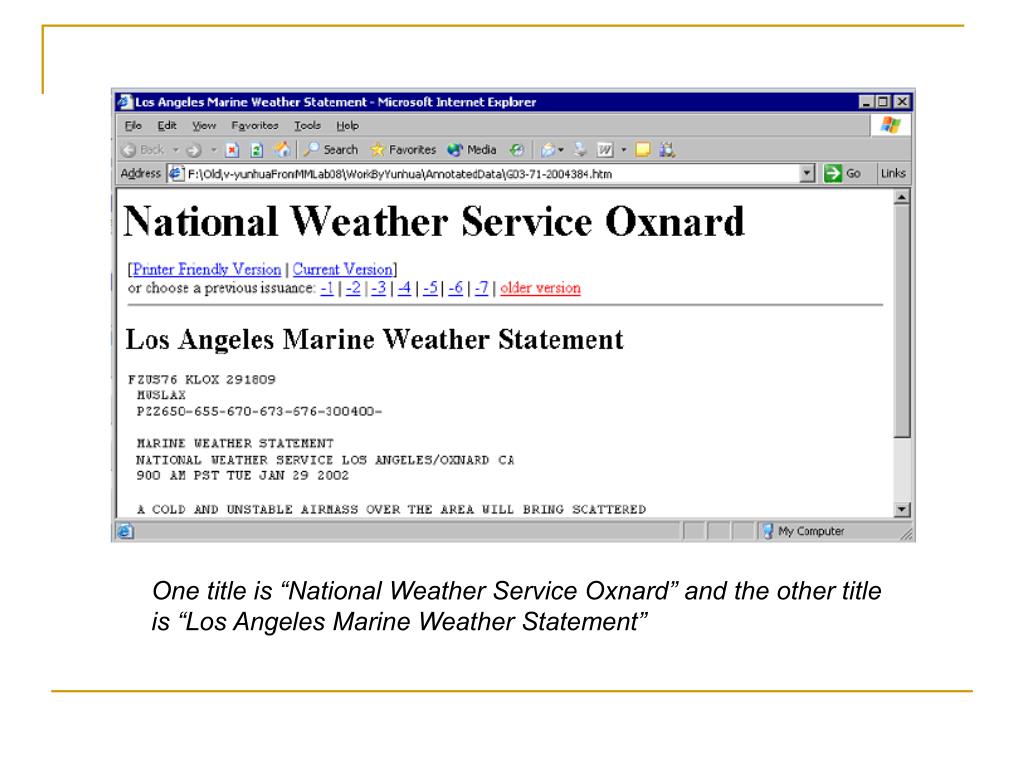Image resolution: width=1024 pixels, height=768 pixels.
Task: Open previous issuance -3 link
Action: point(379,288)
